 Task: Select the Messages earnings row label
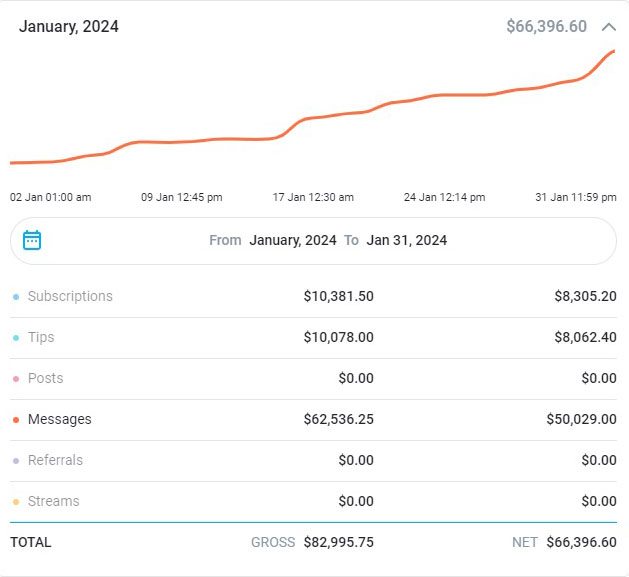(60, 419)
